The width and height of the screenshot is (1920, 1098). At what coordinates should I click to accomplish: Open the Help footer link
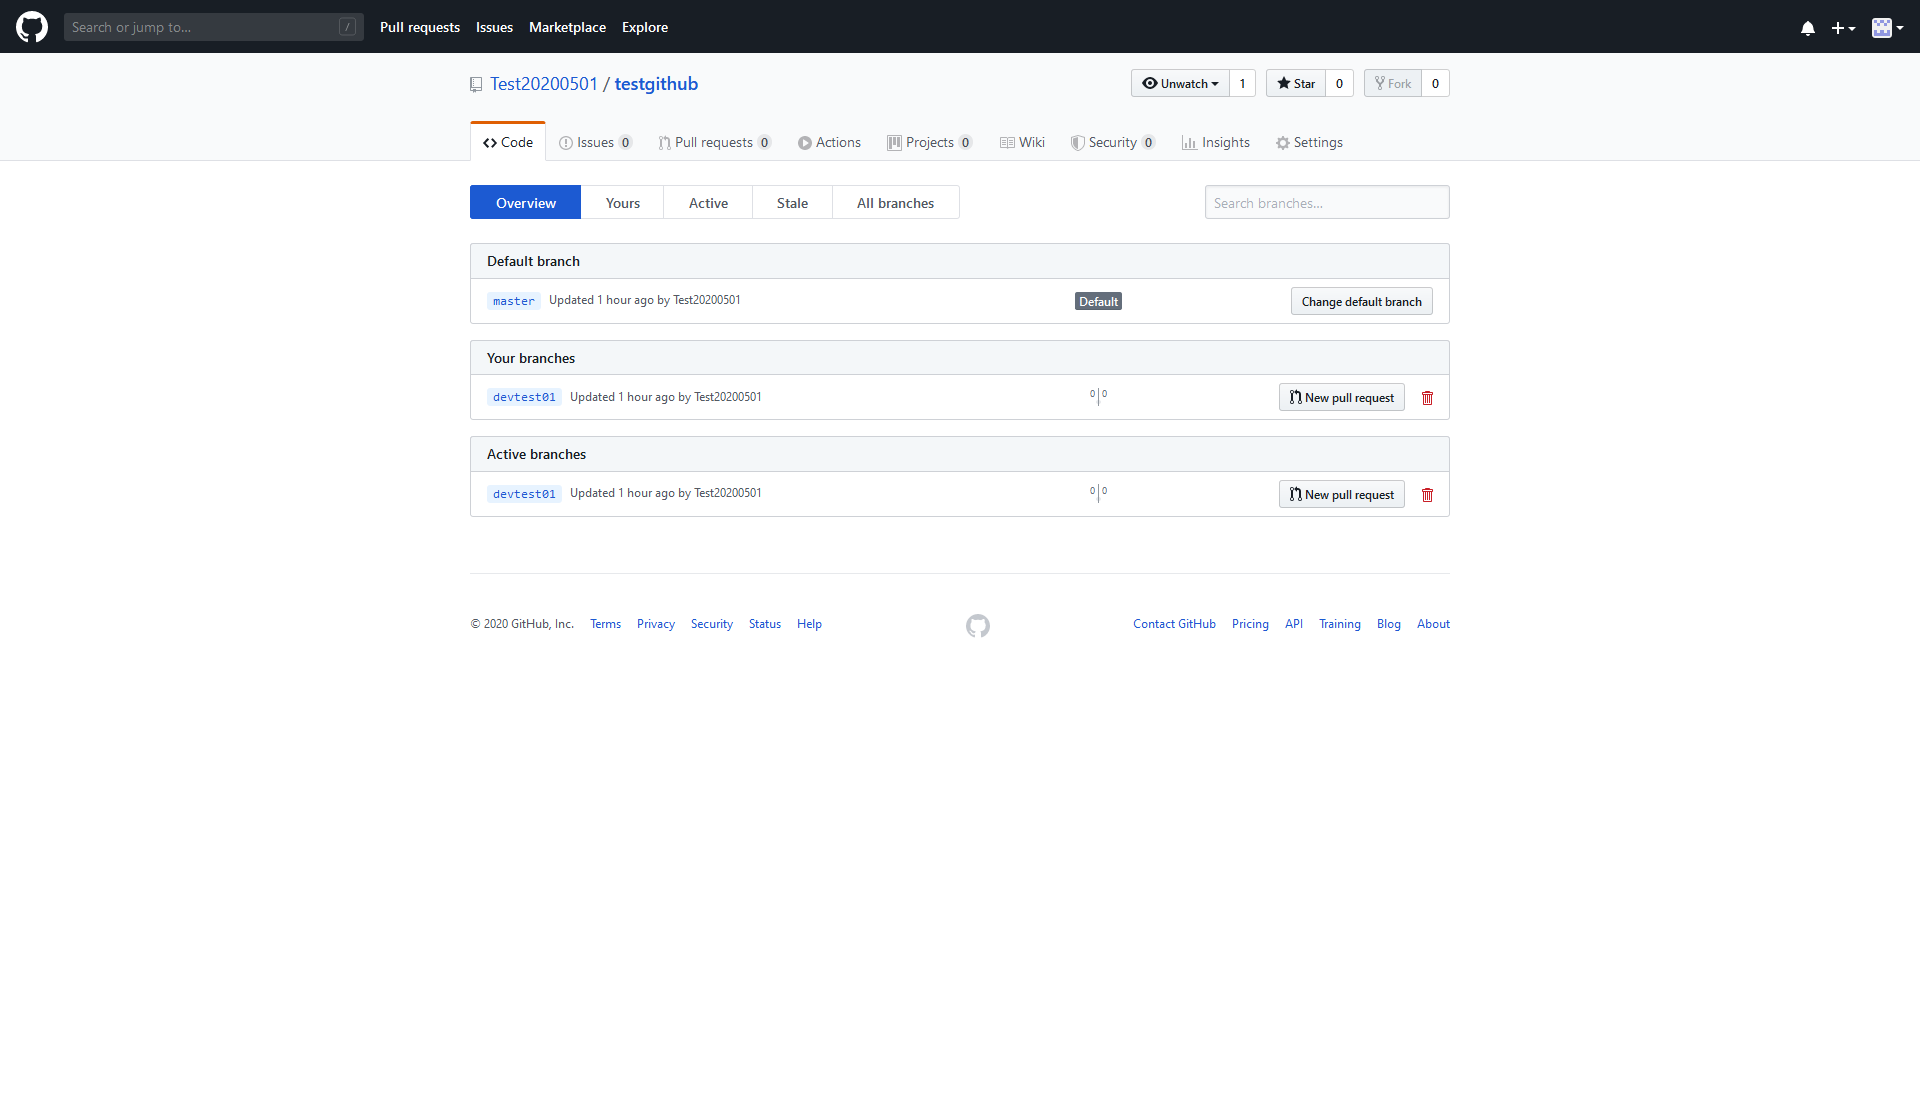tap(809, 624)
